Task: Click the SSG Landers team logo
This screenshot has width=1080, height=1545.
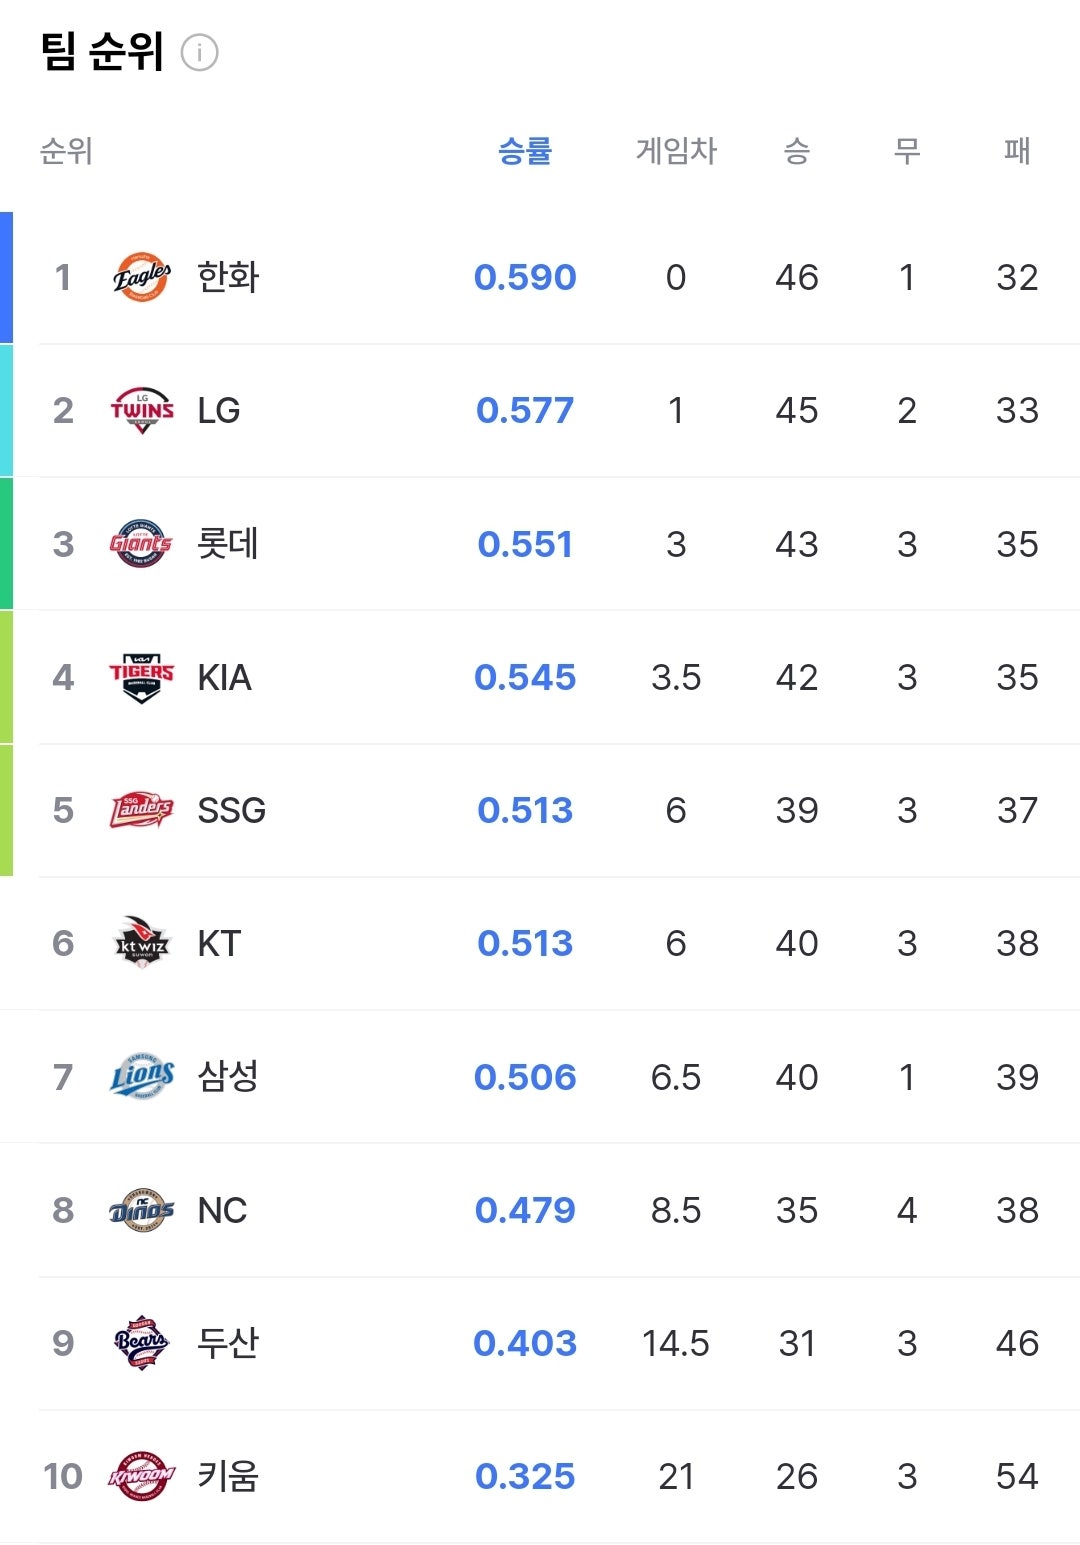Action: click(141, 810)
